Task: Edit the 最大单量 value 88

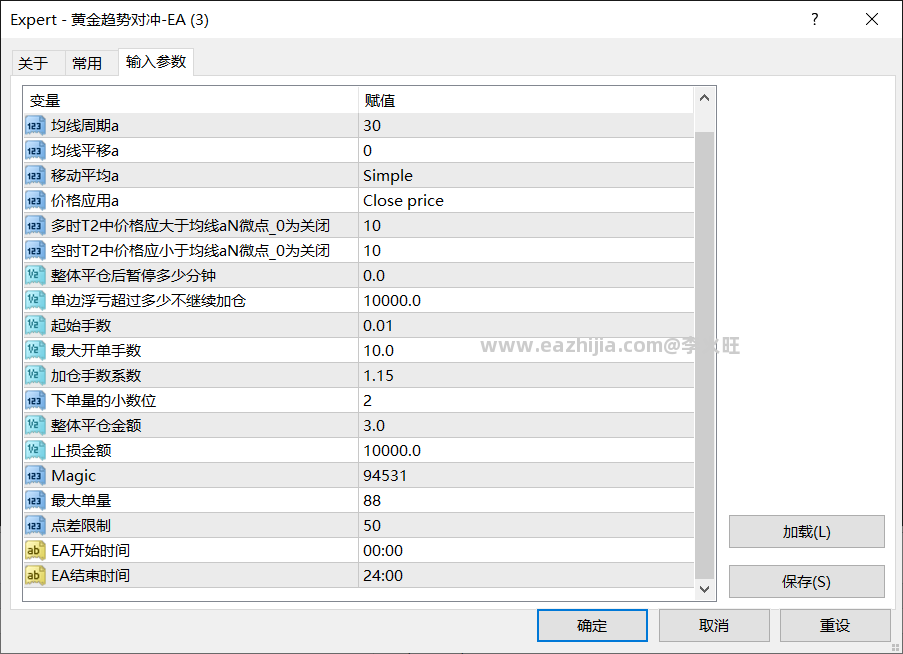Action: point(526,500)
